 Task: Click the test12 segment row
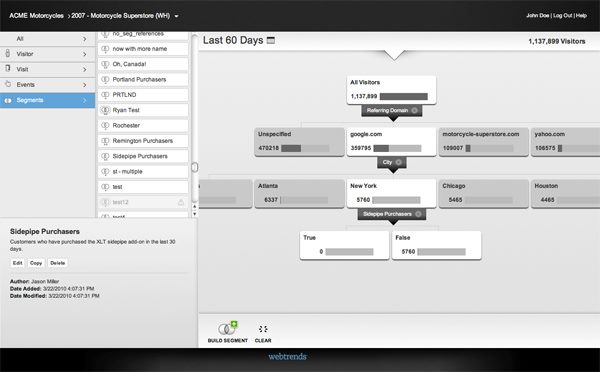coord(143,202)
